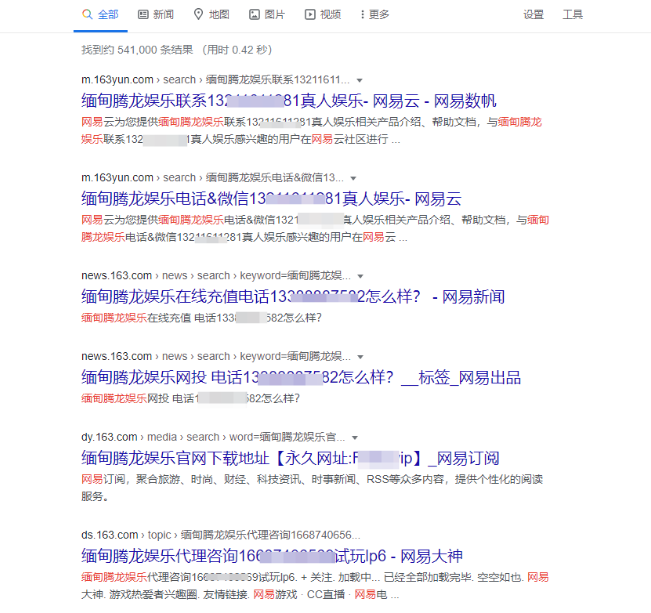Click the picture icon for 图片

[x=254, y=15]
